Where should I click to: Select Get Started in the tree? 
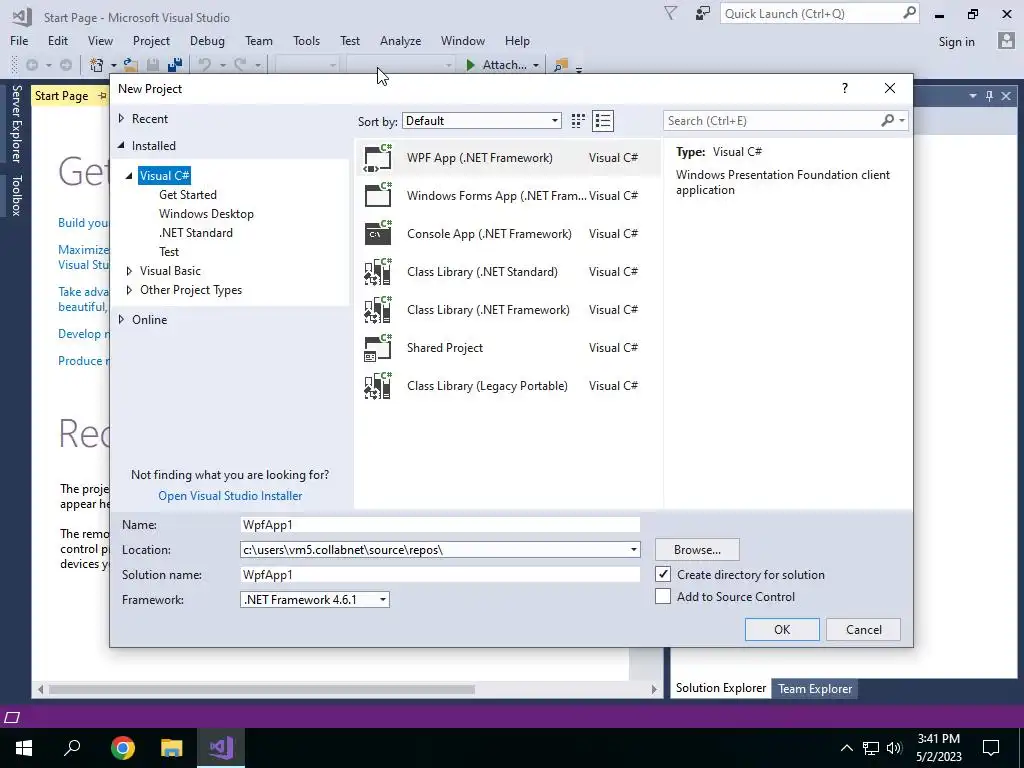(x=187, y=195)
